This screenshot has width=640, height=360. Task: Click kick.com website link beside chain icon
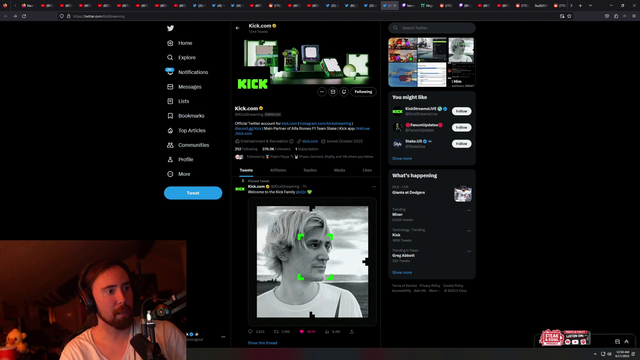pyautogui.click(x=310, y=141)
